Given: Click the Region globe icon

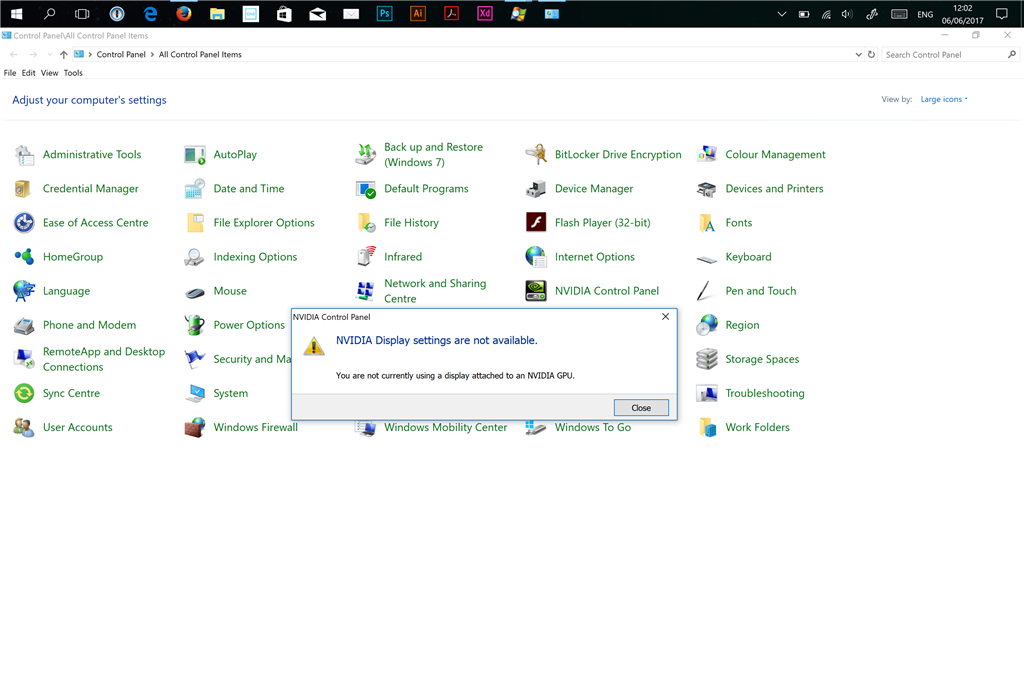Looking at the screenshot, I should point(707,325).
